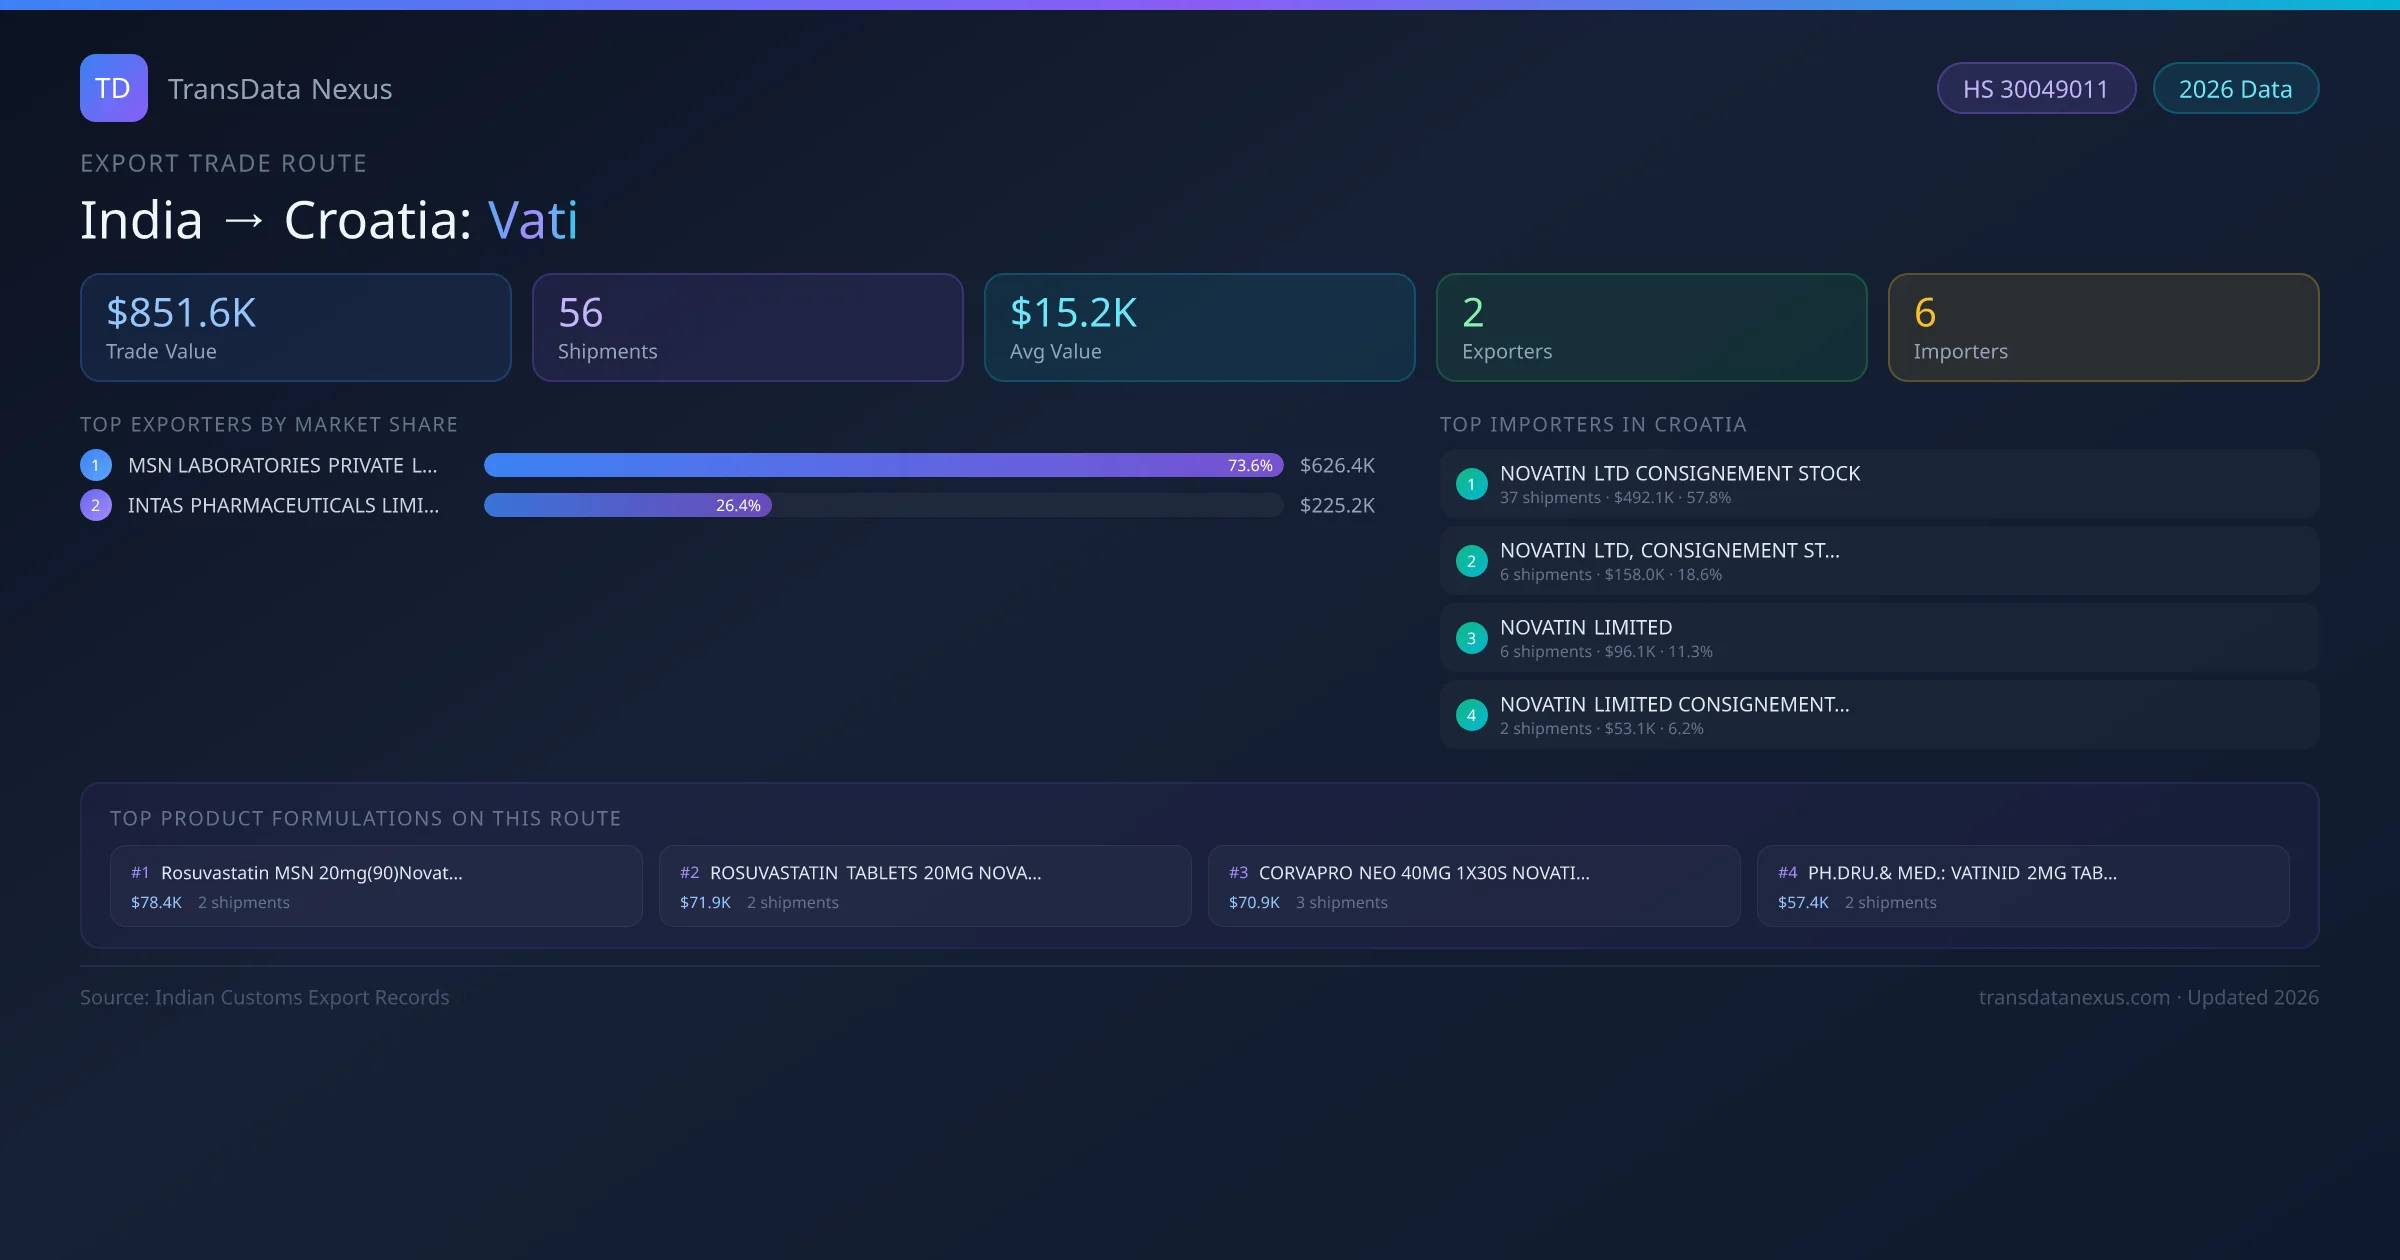Click exporter rank 1 circle icon

click(96, 465)
